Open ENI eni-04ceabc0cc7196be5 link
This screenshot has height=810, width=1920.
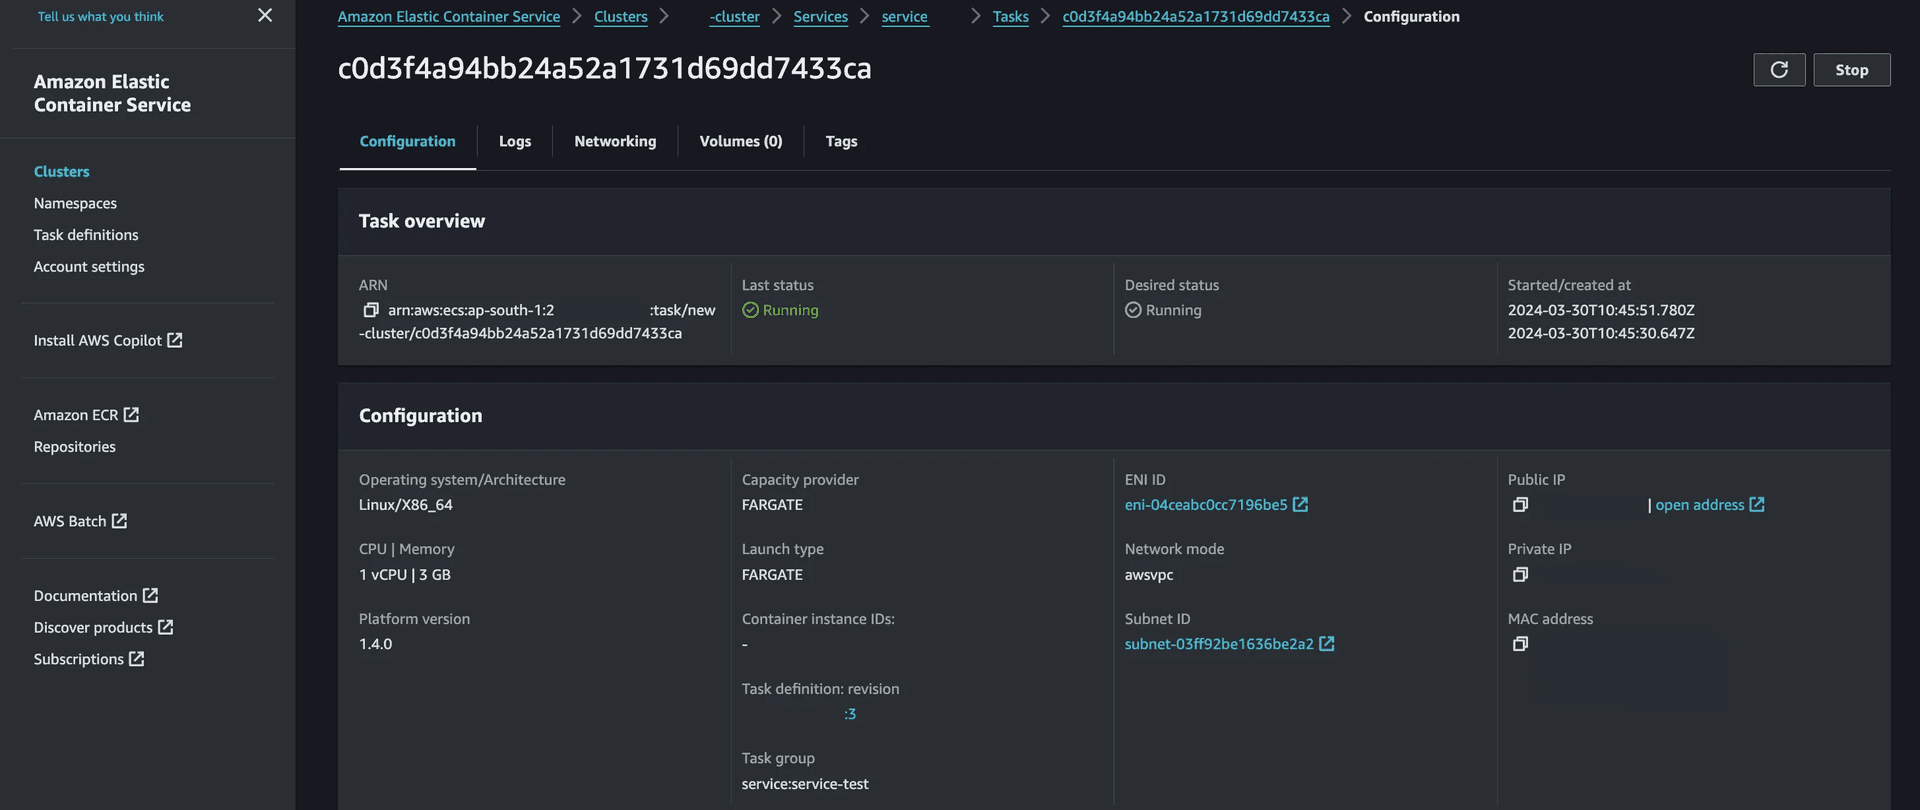(x=1205, y=505)
